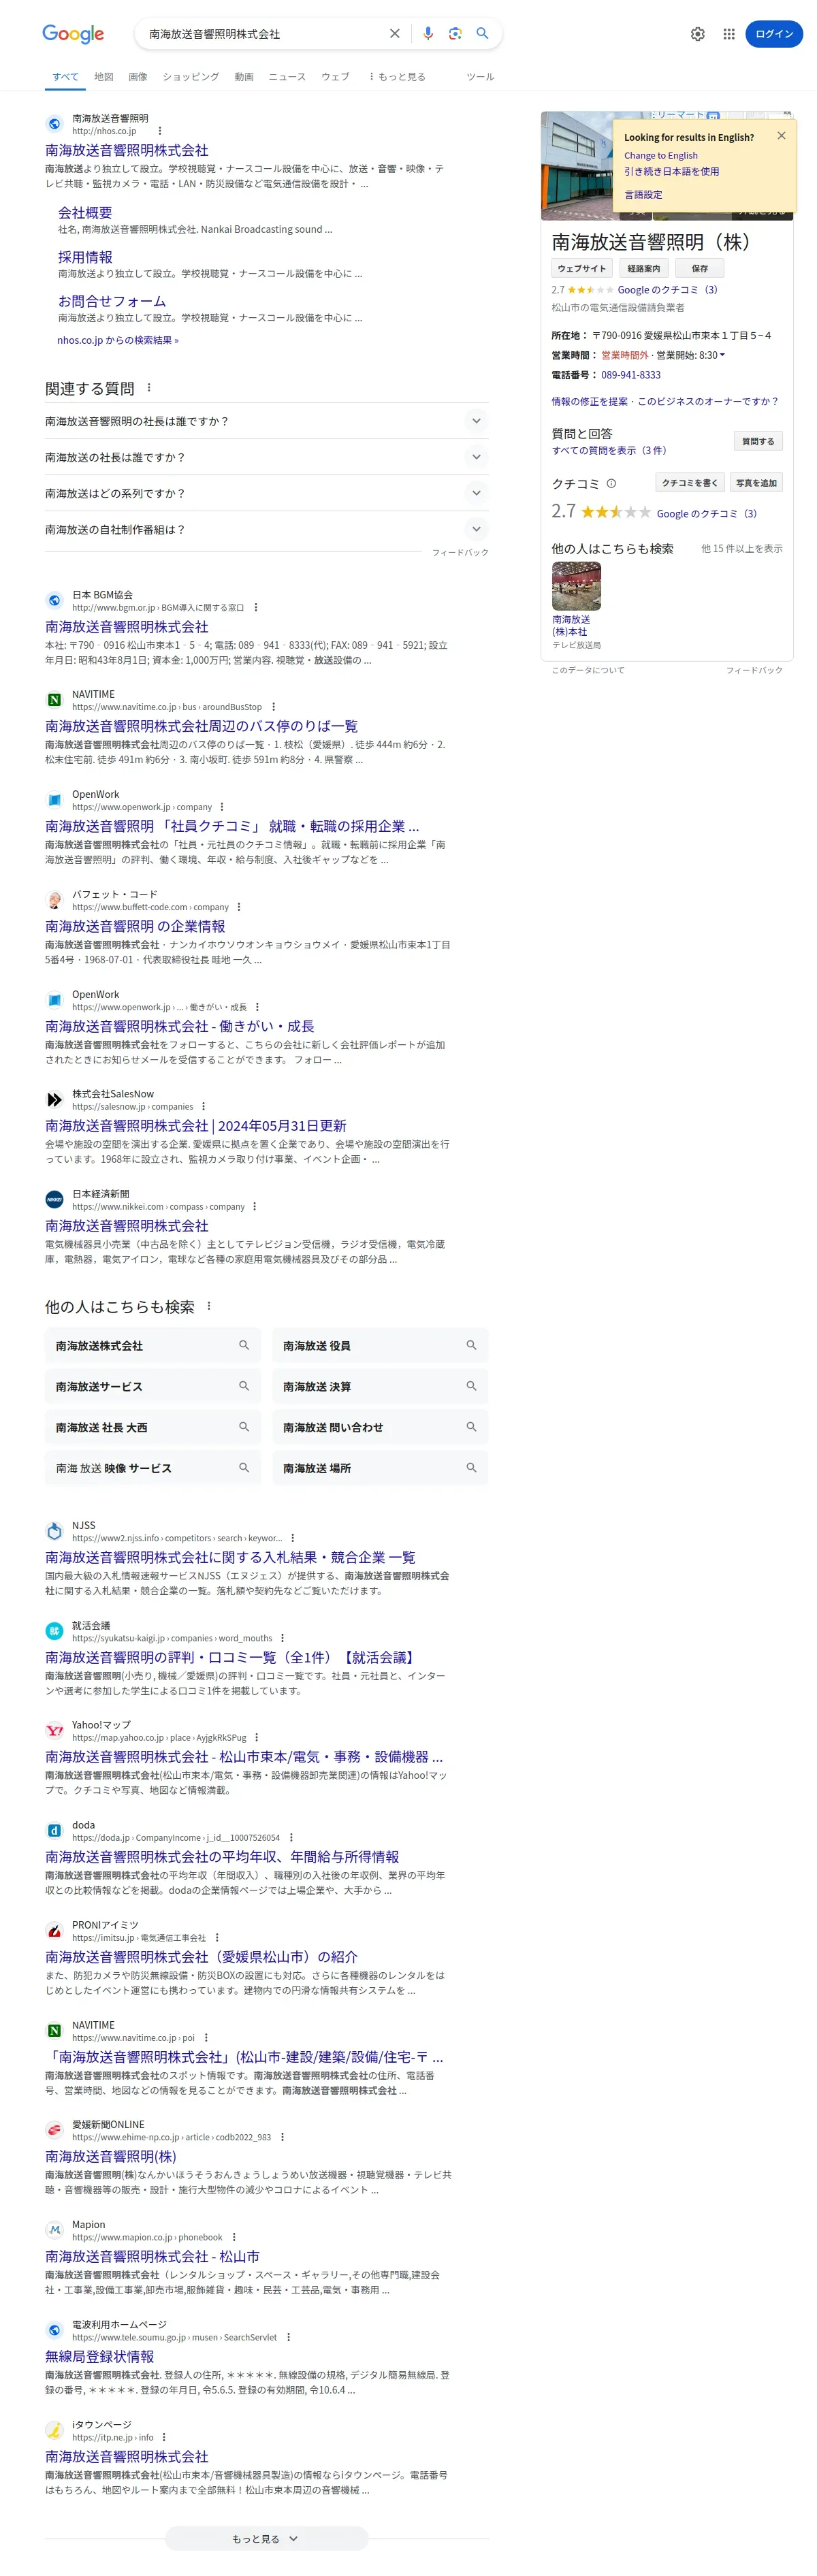This screenshot has height=2576, width=817.
Task: Open Google Lens image search icon
Action: [455, 34]
